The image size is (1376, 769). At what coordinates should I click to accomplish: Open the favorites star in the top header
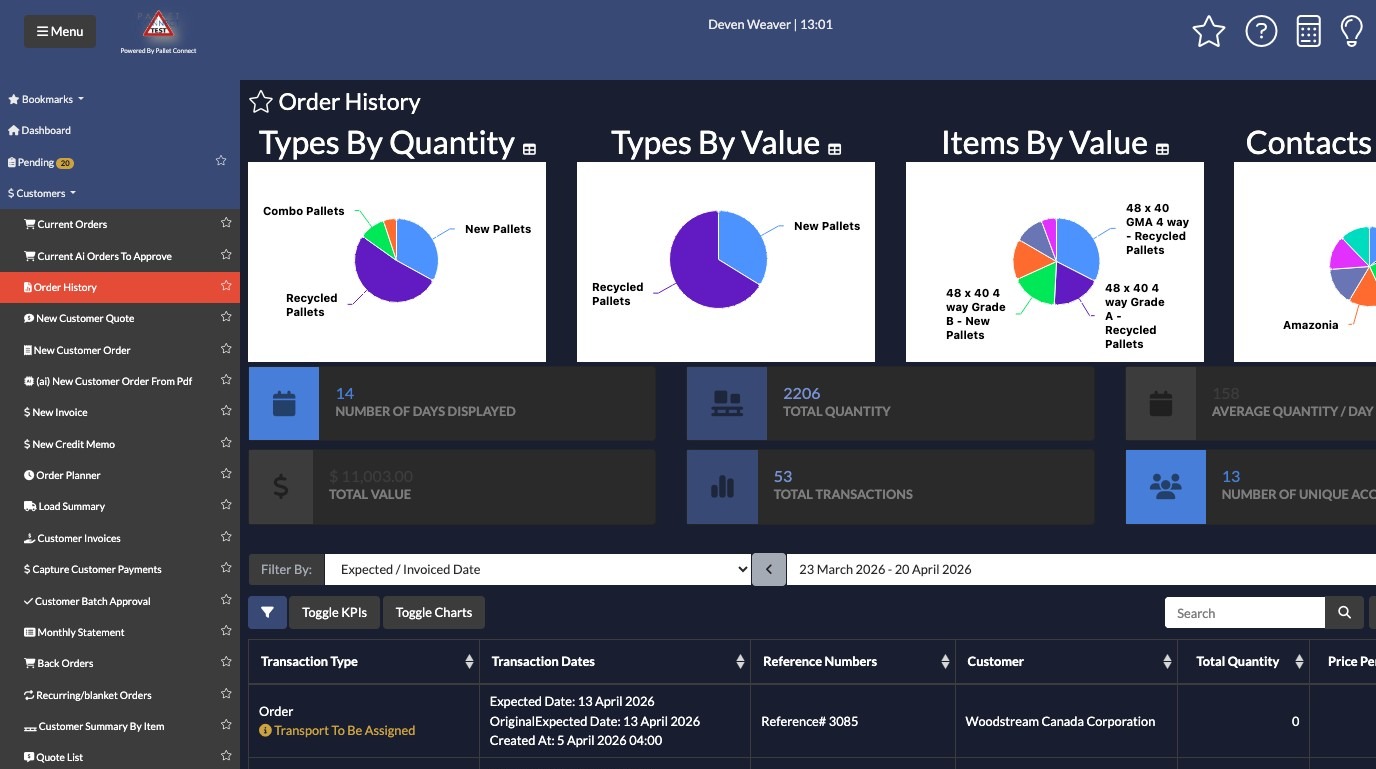[x=1209, y=32]
